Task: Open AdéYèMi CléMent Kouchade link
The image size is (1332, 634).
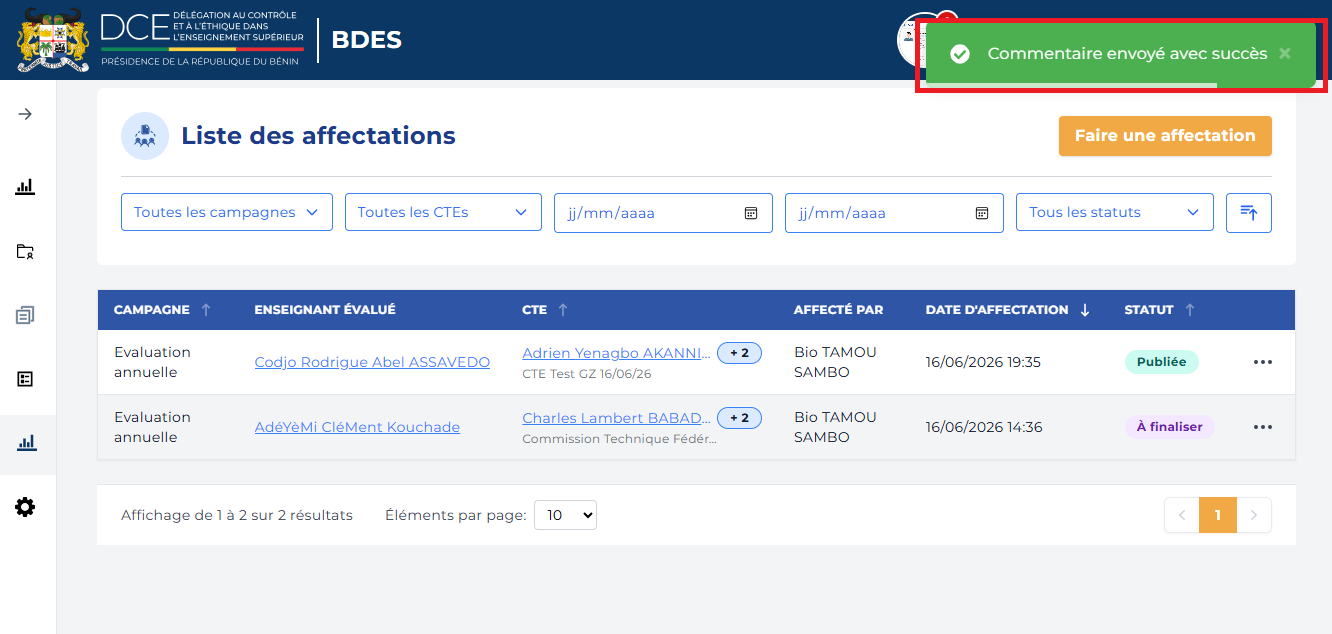Action: [357, 427]
